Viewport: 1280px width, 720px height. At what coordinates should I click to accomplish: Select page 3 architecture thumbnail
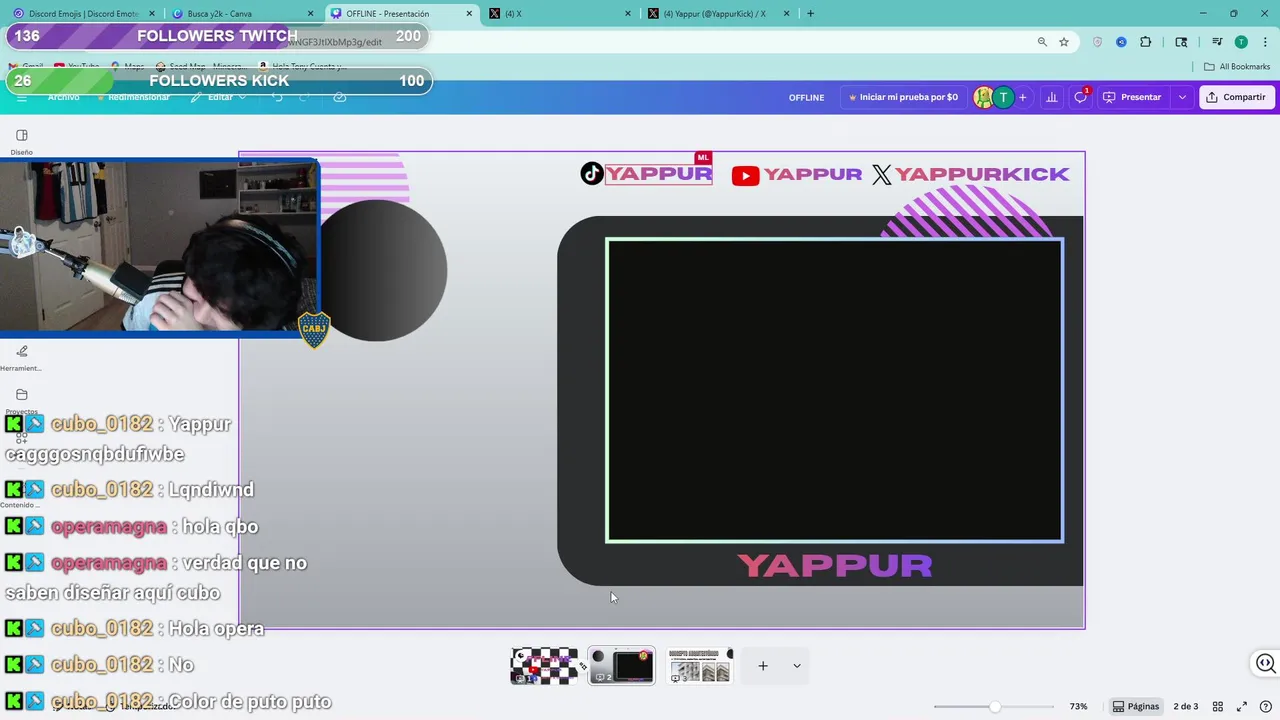(700, 665)
